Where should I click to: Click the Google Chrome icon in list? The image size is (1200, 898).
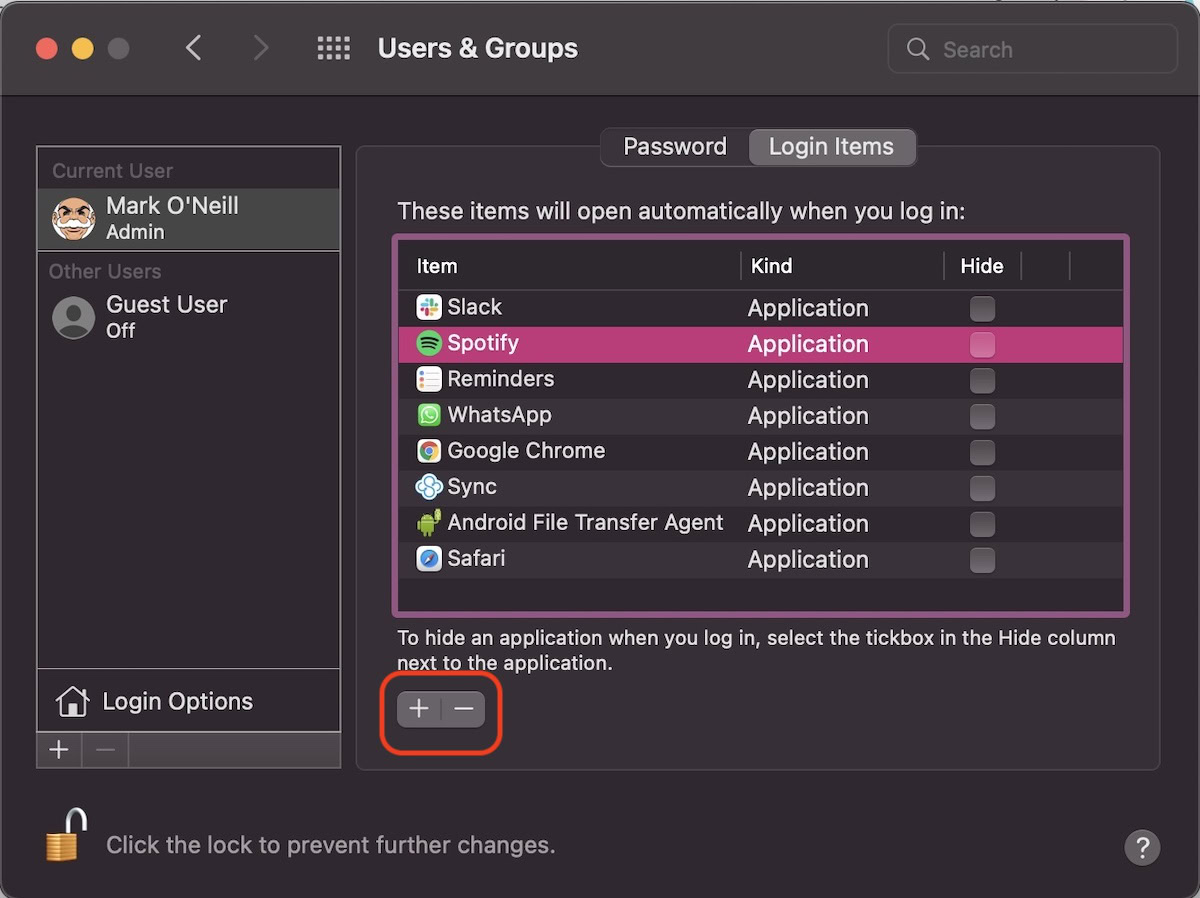429,451
